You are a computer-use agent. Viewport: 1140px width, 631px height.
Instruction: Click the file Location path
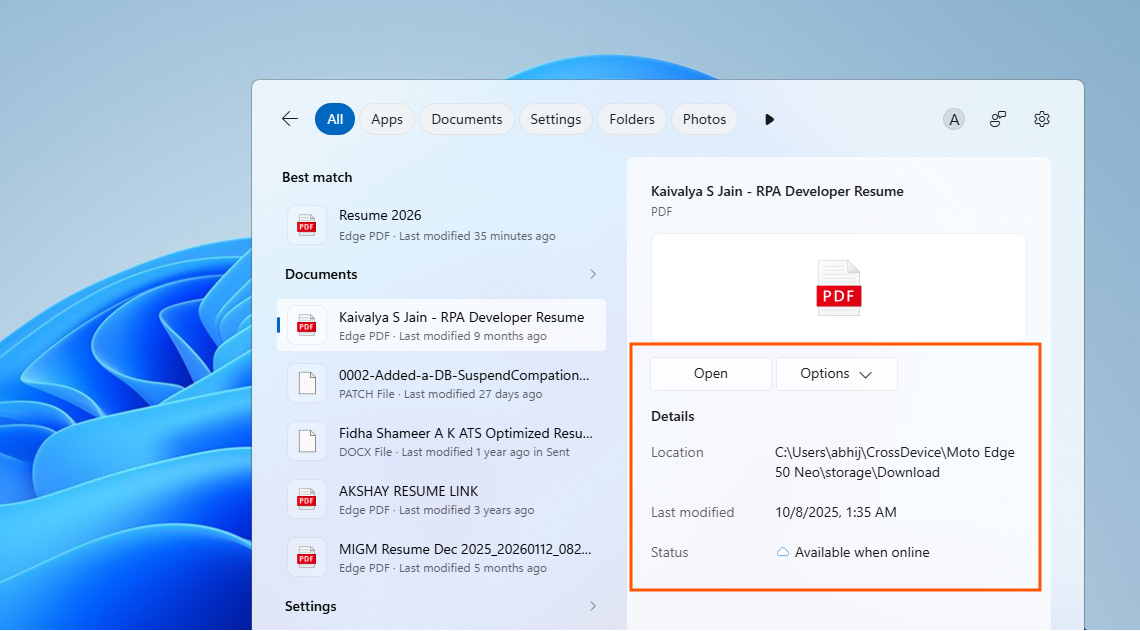[x=895, y=462]
